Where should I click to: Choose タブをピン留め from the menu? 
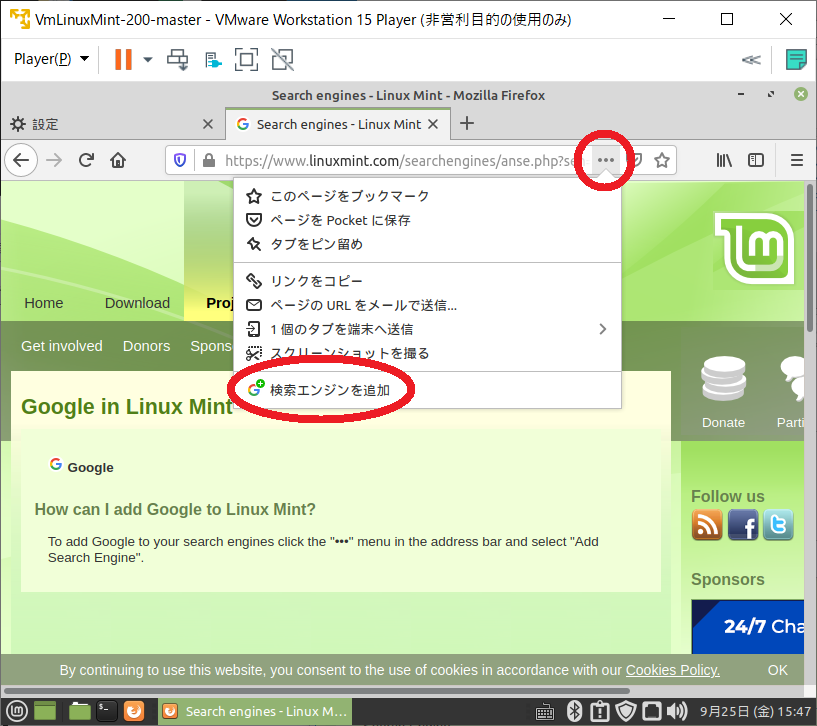pyautogui.click(x=427, y=244)
